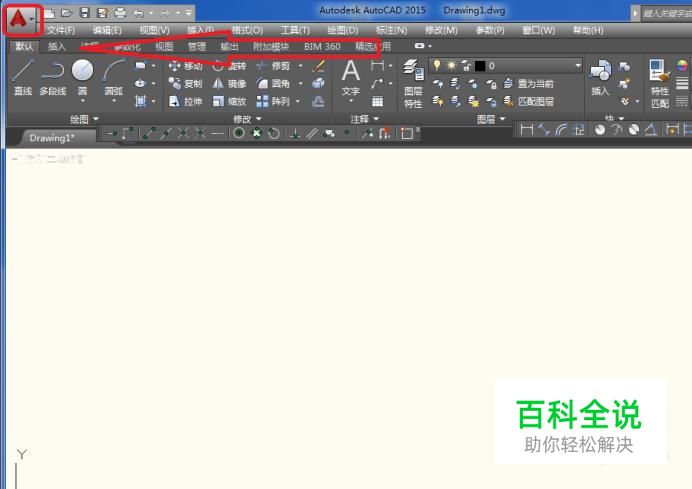Expand the 圆弧 (Arc) options arrow

click(114, 101)
